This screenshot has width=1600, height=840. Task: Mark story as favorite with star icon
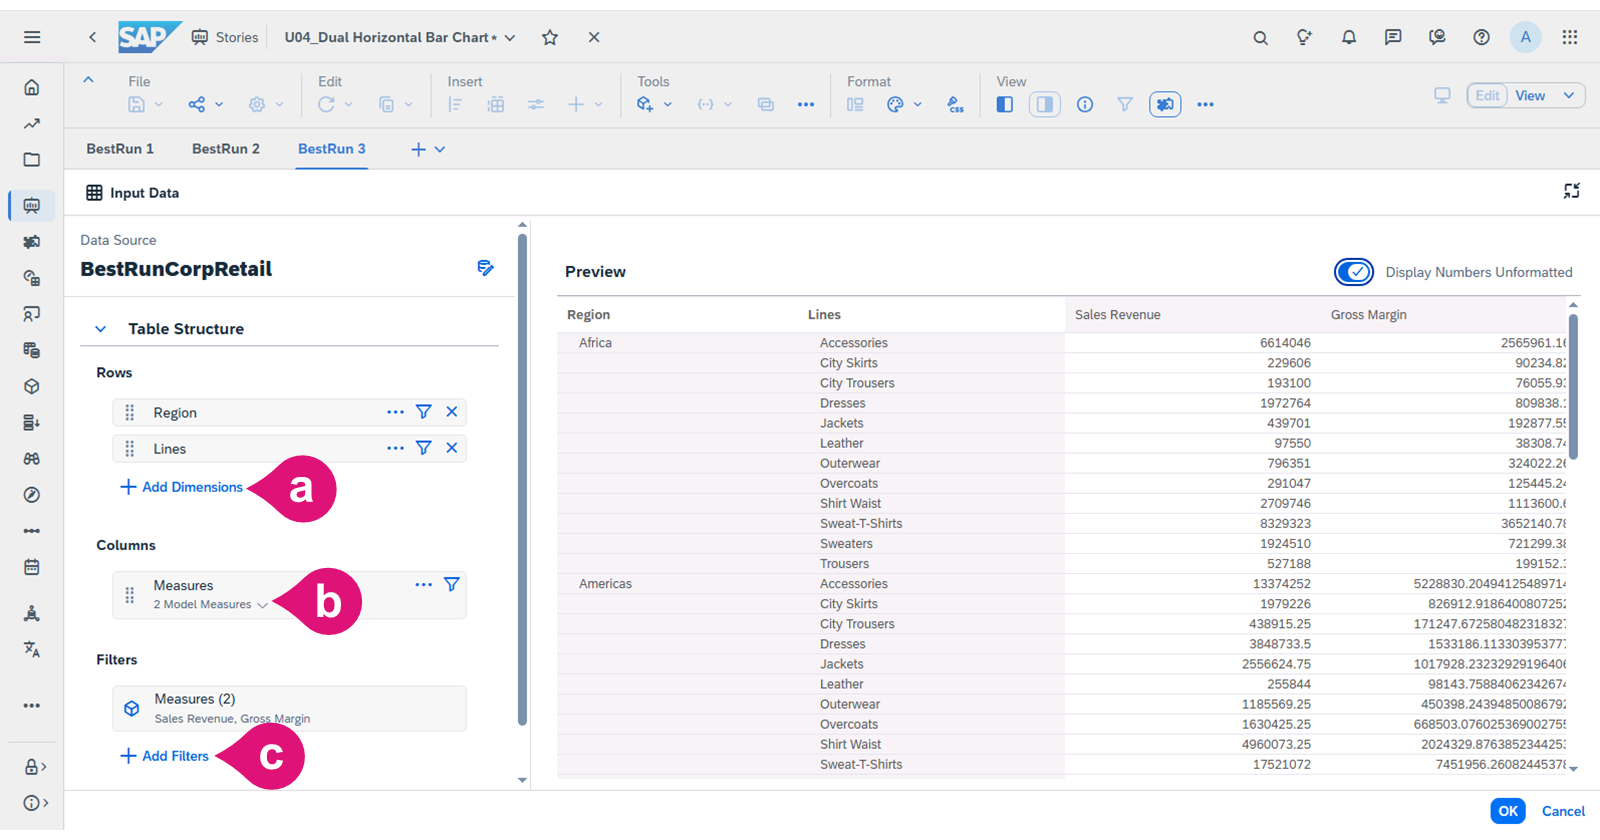[550, 37]
